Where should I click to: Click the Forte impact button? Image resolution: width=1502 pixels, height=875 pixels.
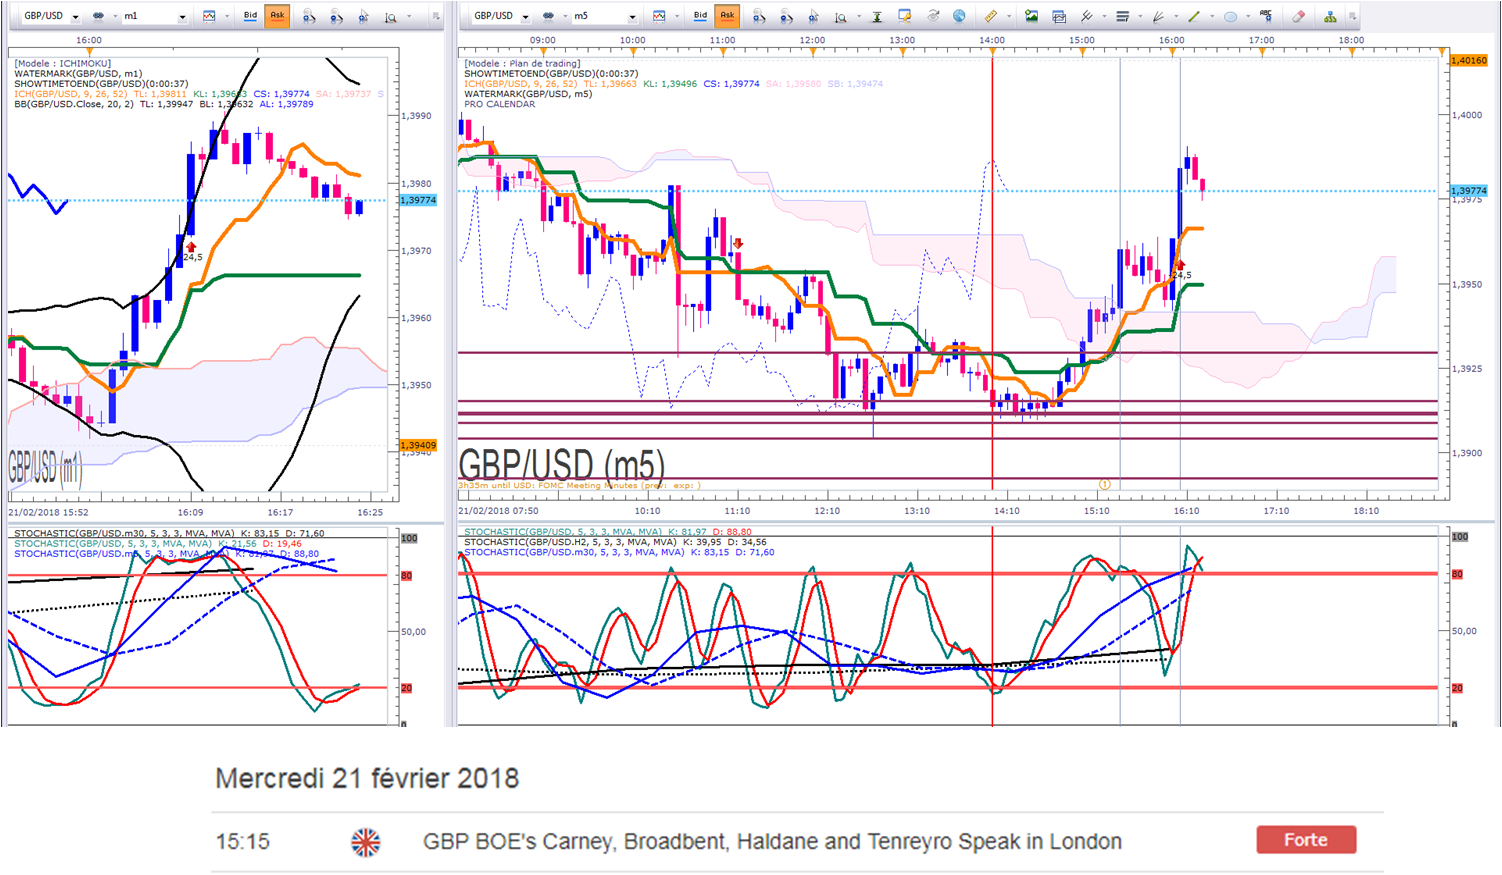click(x=1306, y=840)
